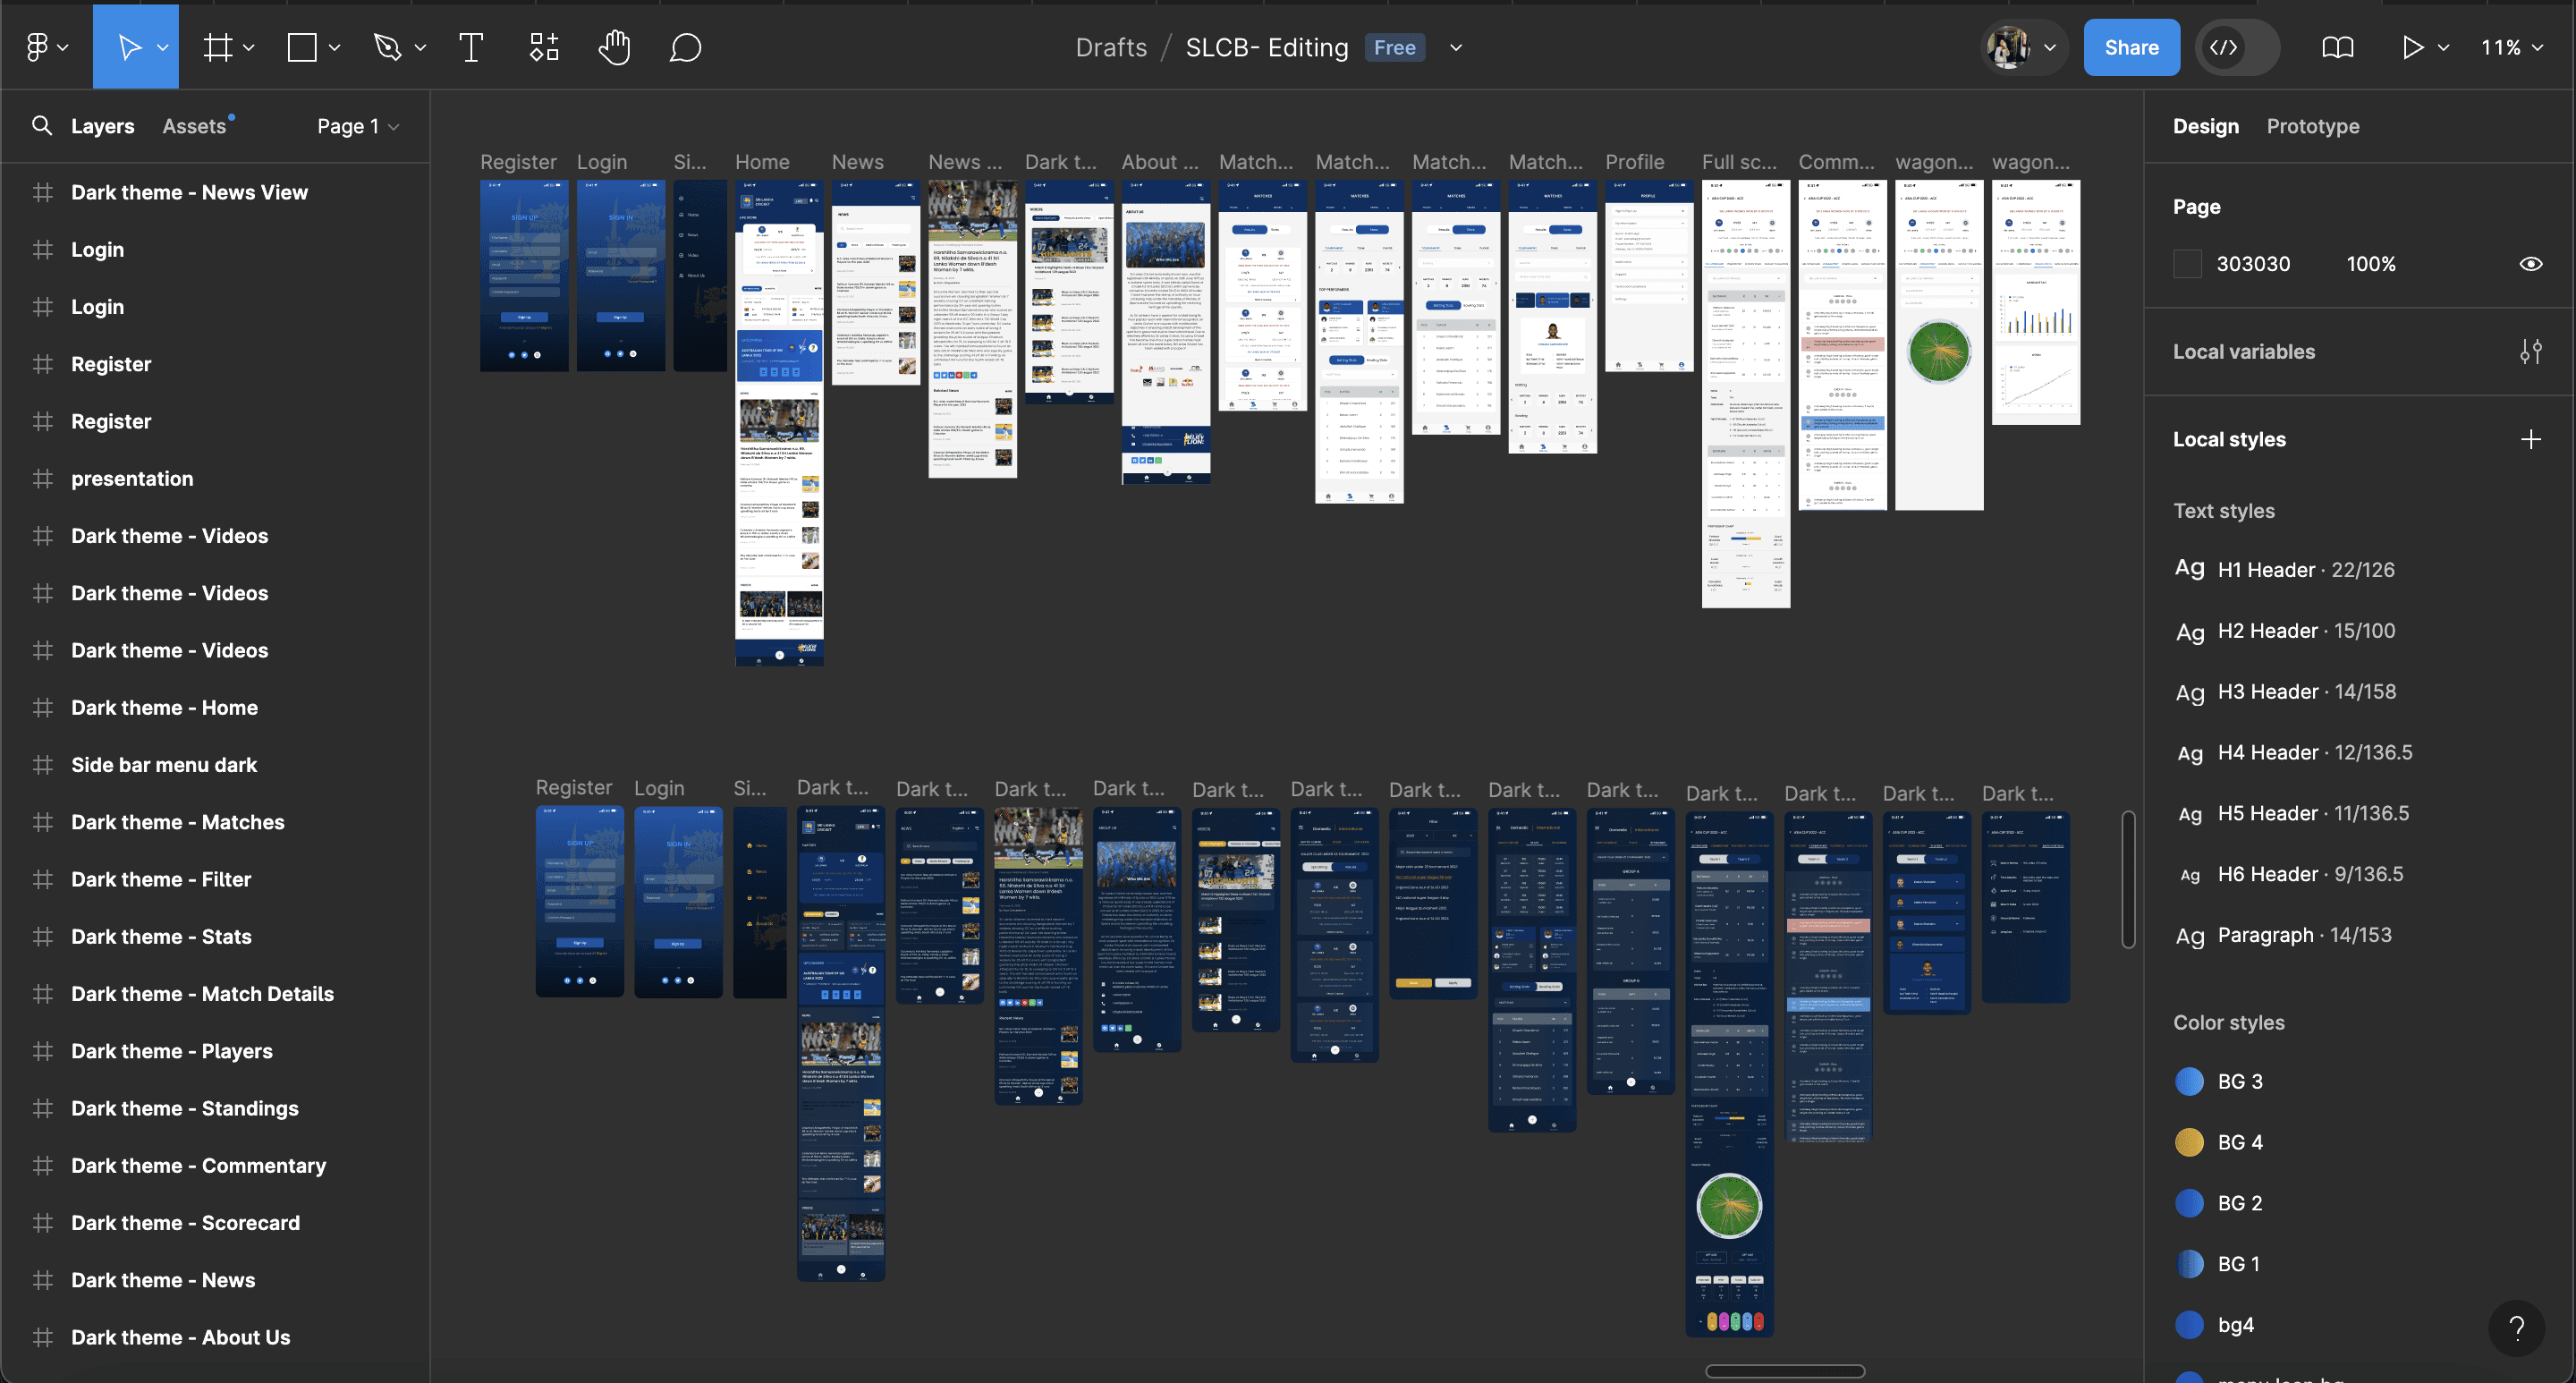Select the Comment tool

(x=685, y=47)
